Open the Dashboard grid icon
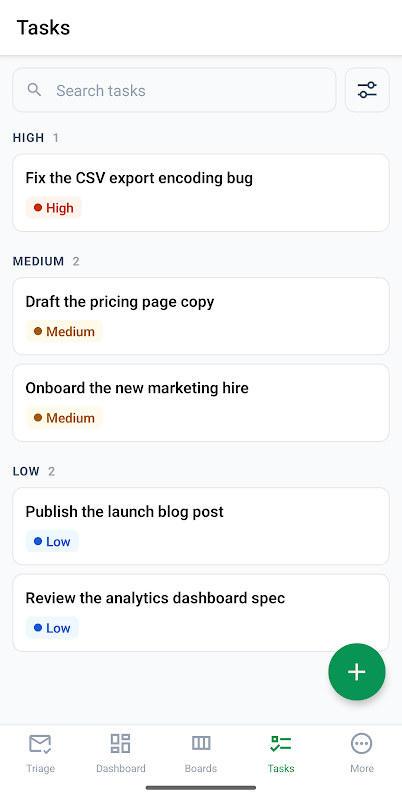The height and width of the screenshot is (800, 402). (x=120, y=743)
